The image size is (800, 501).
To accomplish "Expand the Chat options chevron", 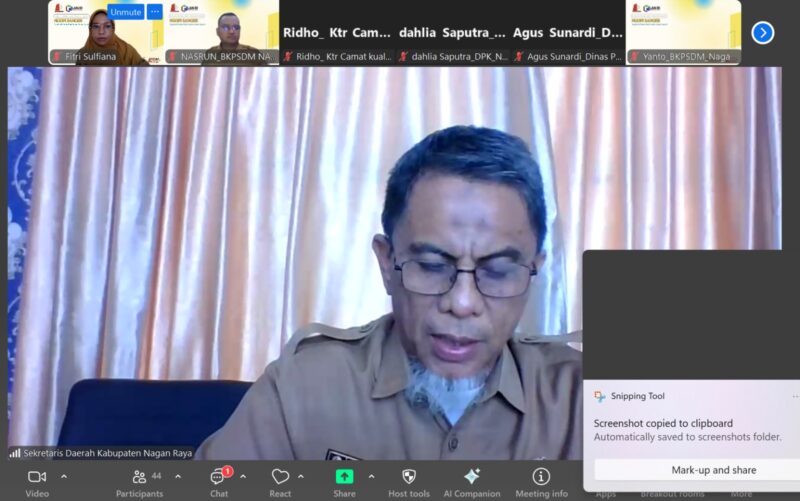I will [243, 477].
